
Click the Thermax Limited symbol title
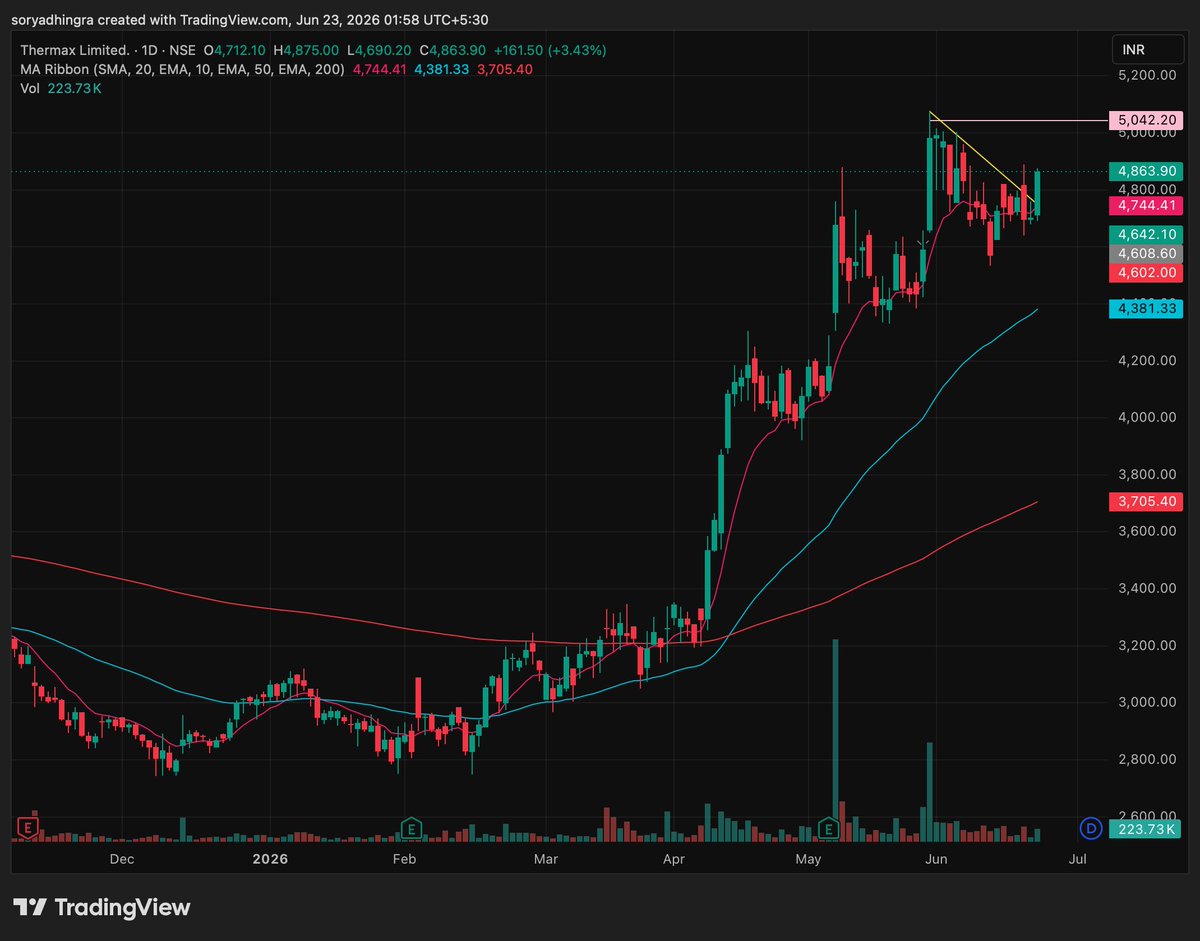[75, 50]
